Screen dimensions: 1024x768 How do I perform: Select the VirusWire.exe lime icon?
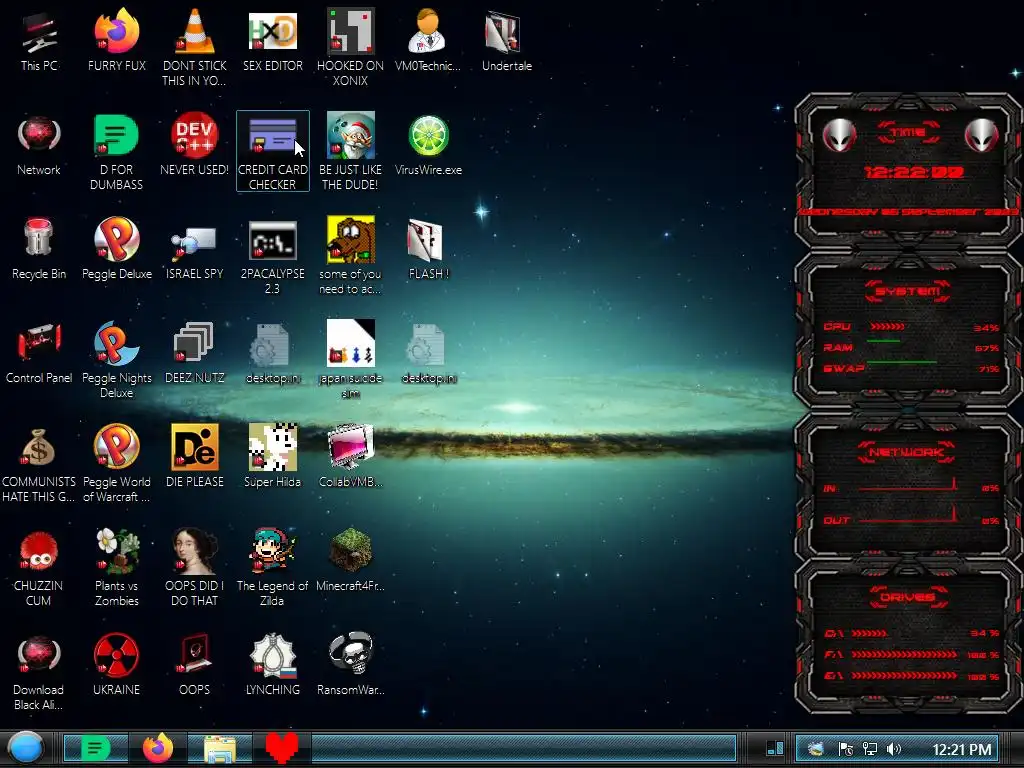428,145
